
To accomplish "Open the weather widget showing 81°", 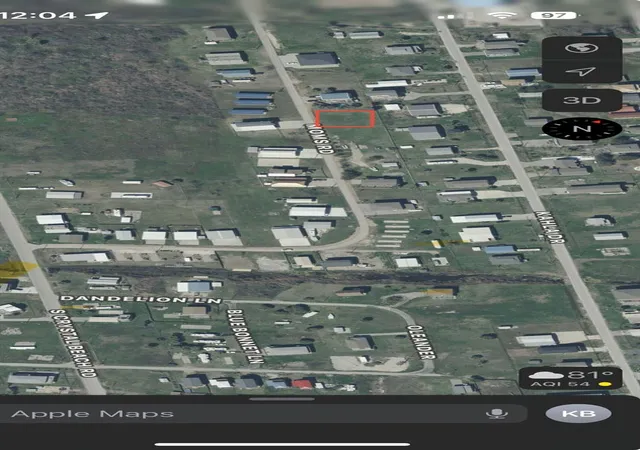I will pos(571,379).
